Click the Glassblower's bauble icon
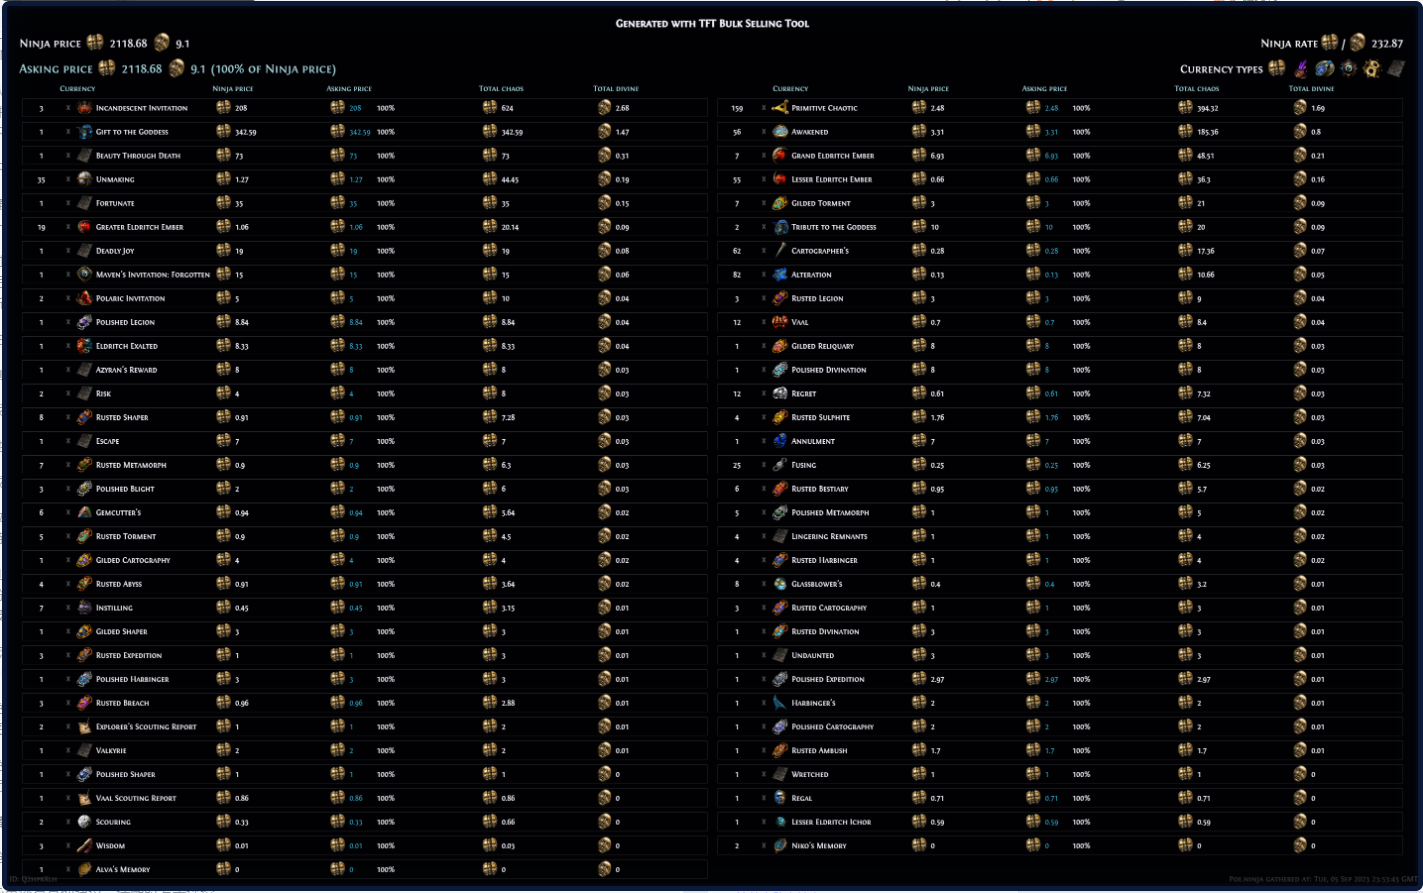This screenshot has height=893, width=1423. pos(780,584)
